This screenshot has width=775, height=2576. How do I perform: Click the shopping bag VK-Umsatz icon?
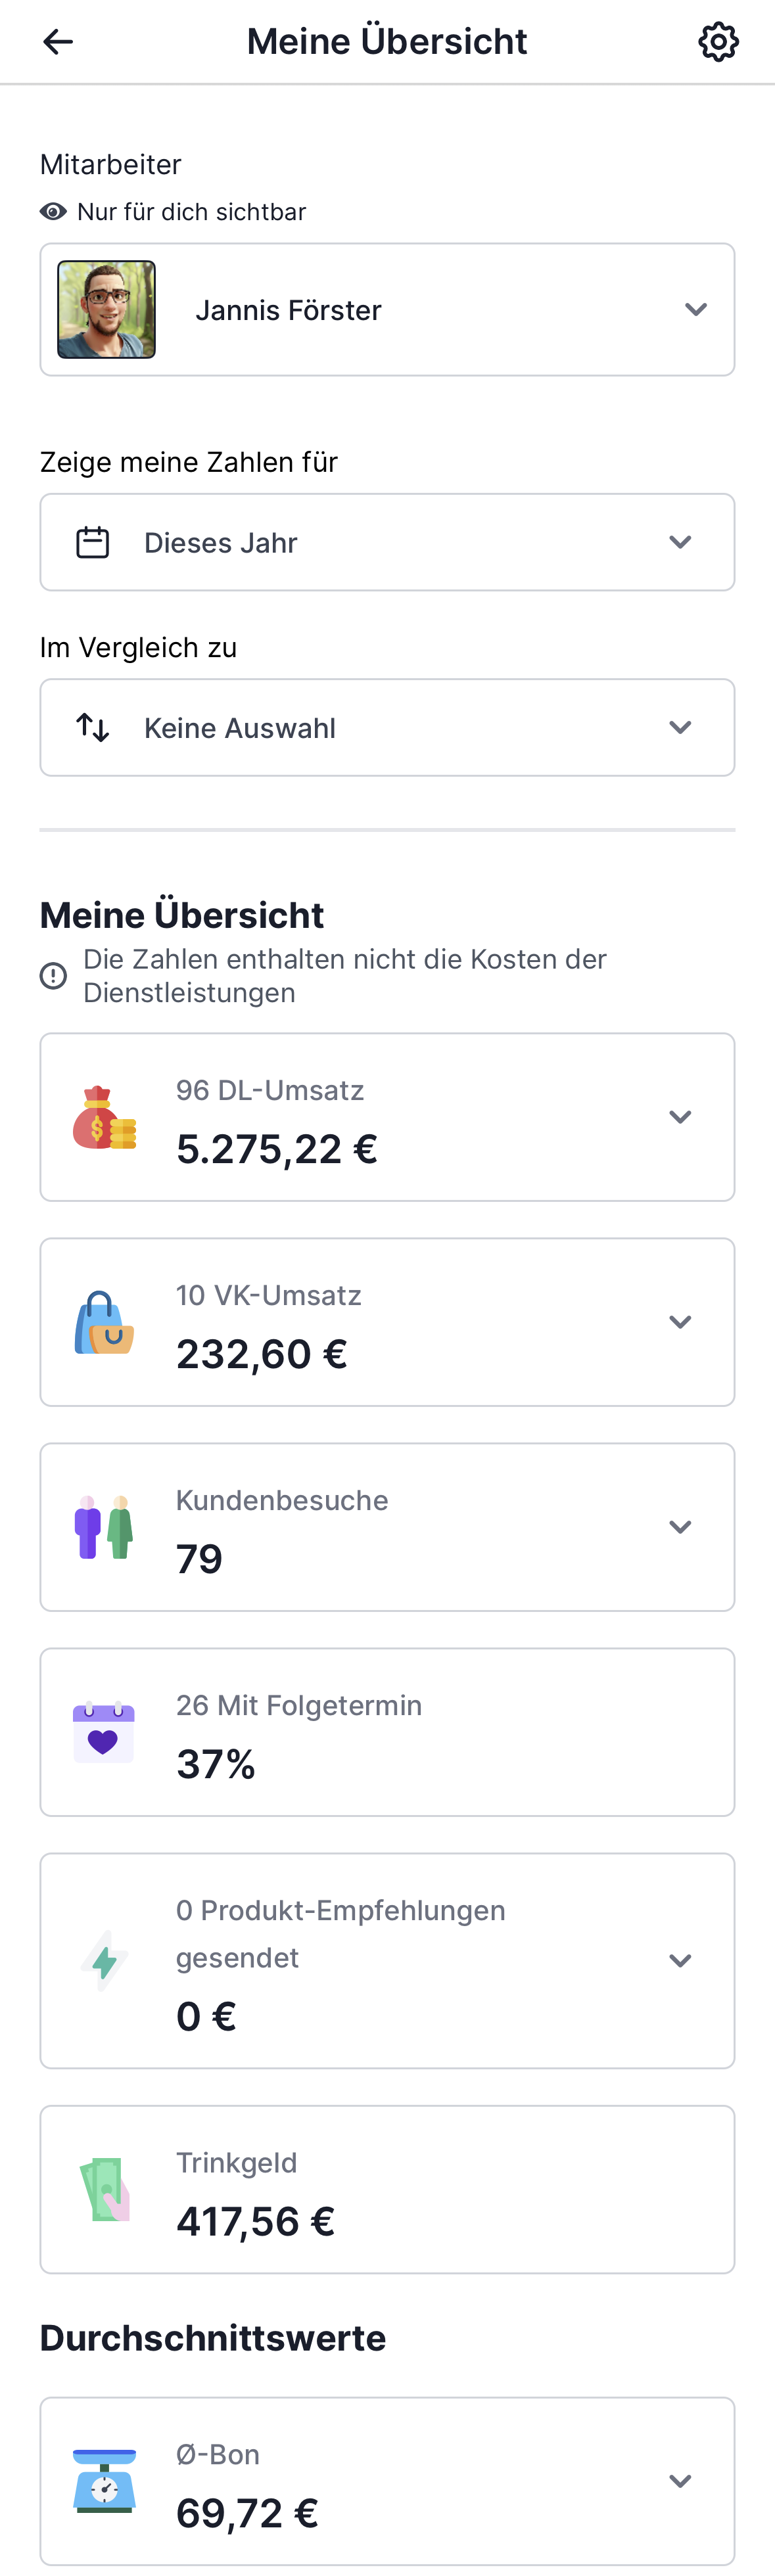point(105,1322)
